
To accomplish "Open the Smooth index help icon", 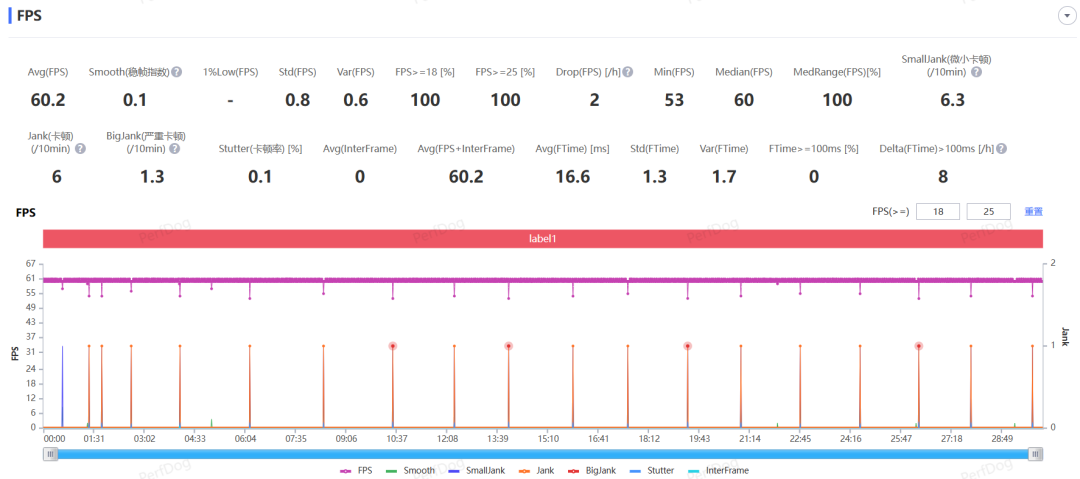I will coord(176,72).
